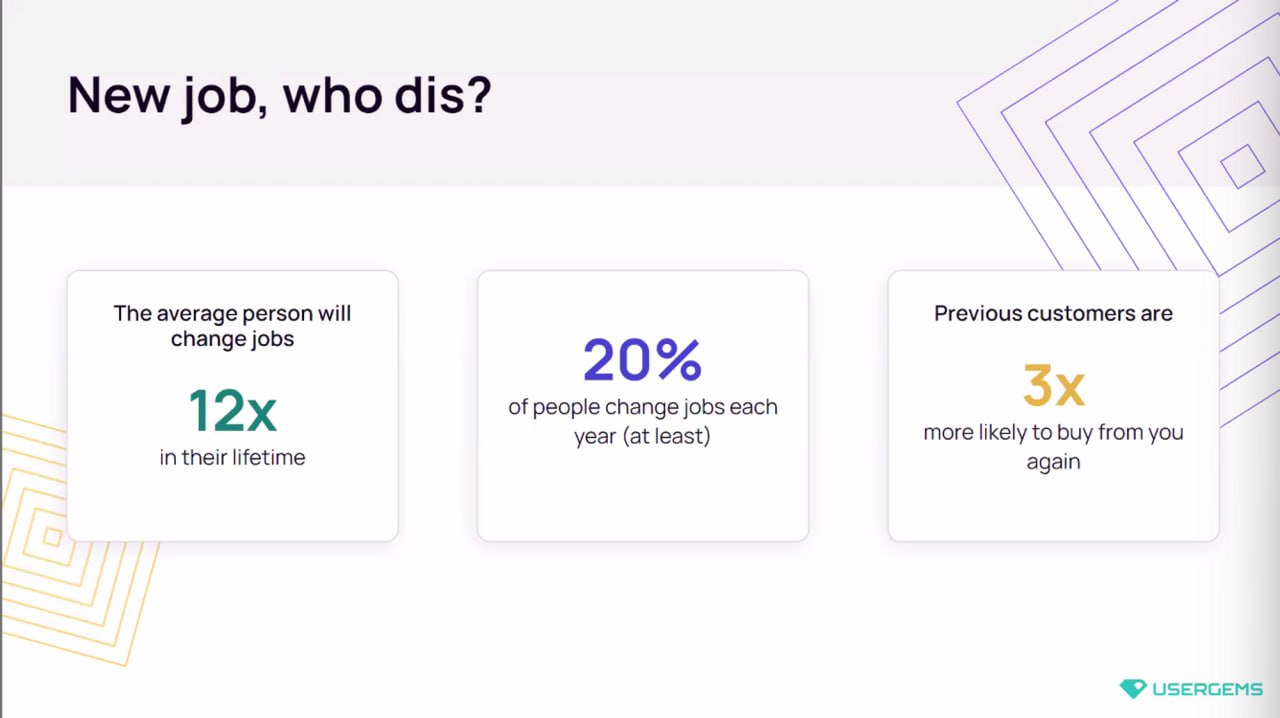Click the 'in their lifetime' caption

coord(232,458)
